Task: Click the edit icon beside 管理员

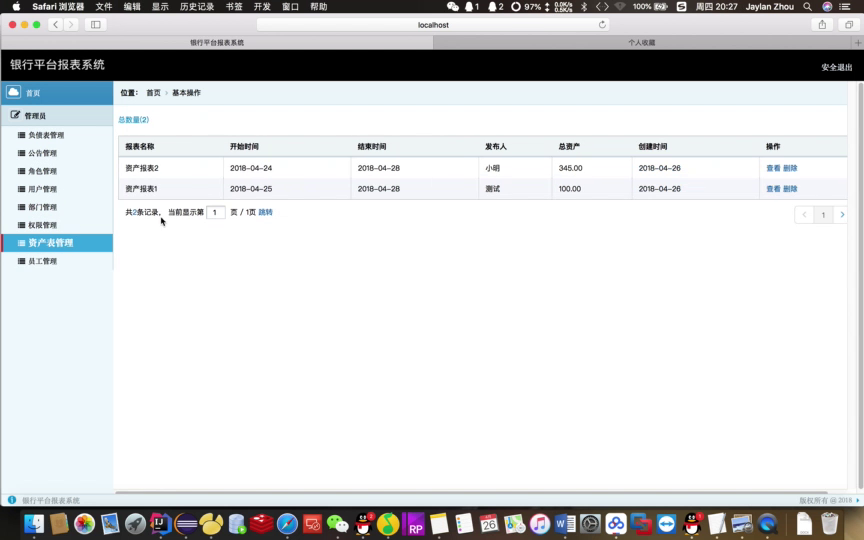Action: [15, 115]
